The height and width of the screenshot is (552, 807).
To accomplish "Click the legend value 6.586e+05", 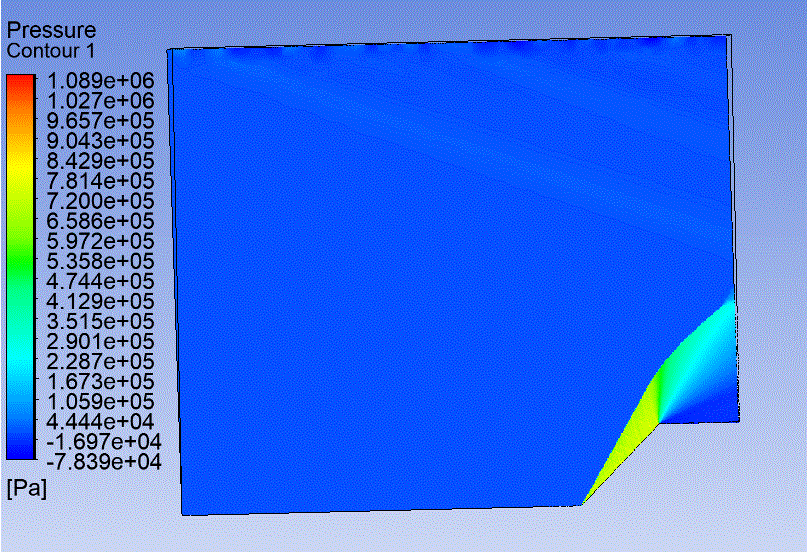I will coord(100,221).
